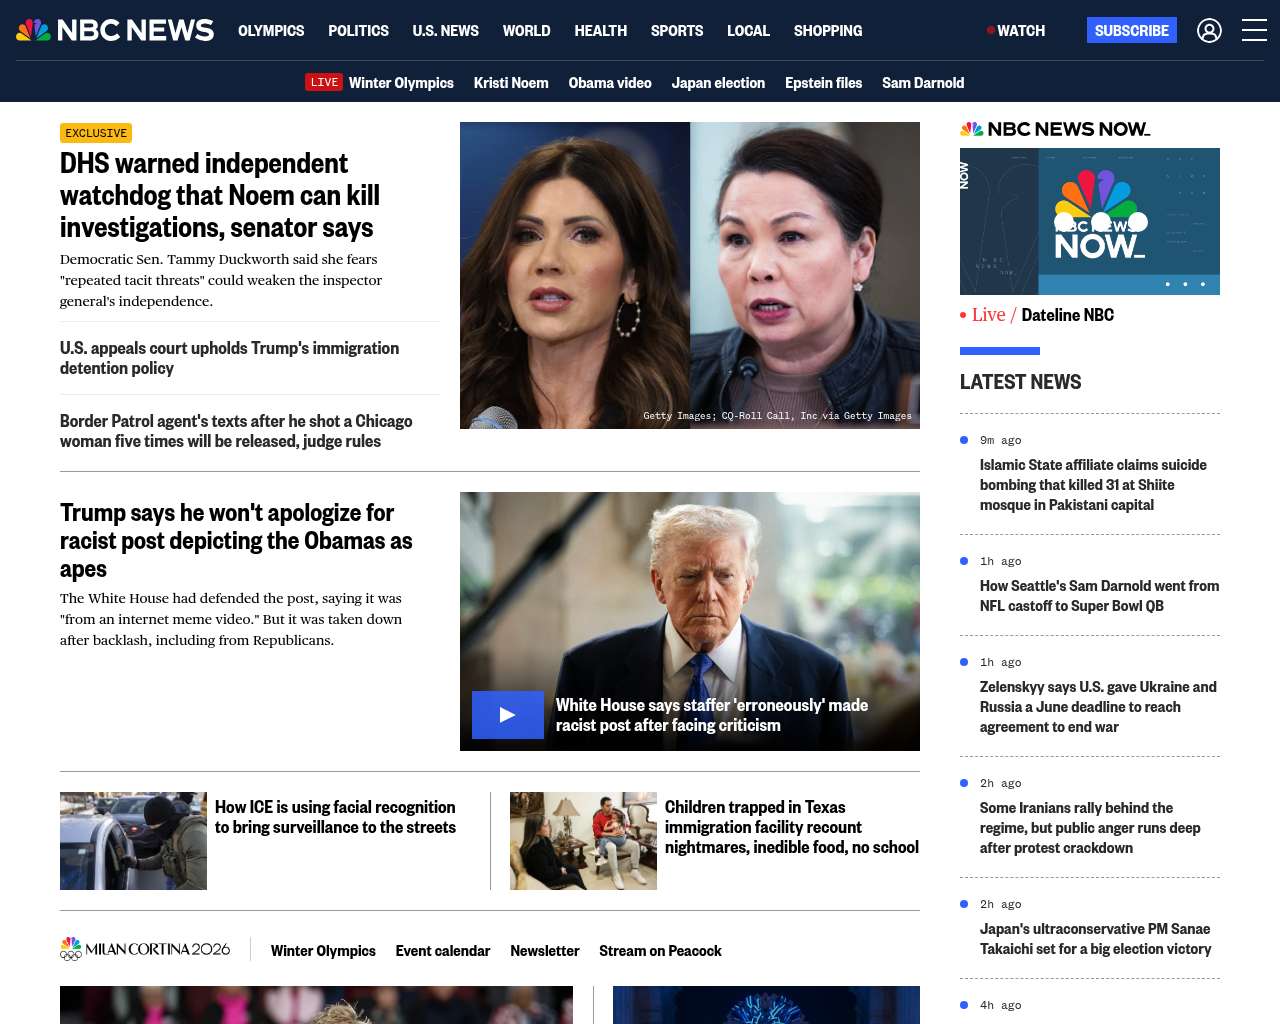This screenshot has height=1024, width=1280.
Task: Open the user account profile icon
Action: click(x=1209, y=31)
